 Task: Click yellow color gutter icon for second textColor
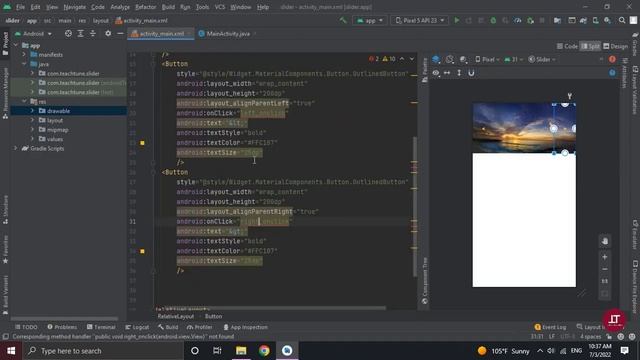click(x=142, y=251)
